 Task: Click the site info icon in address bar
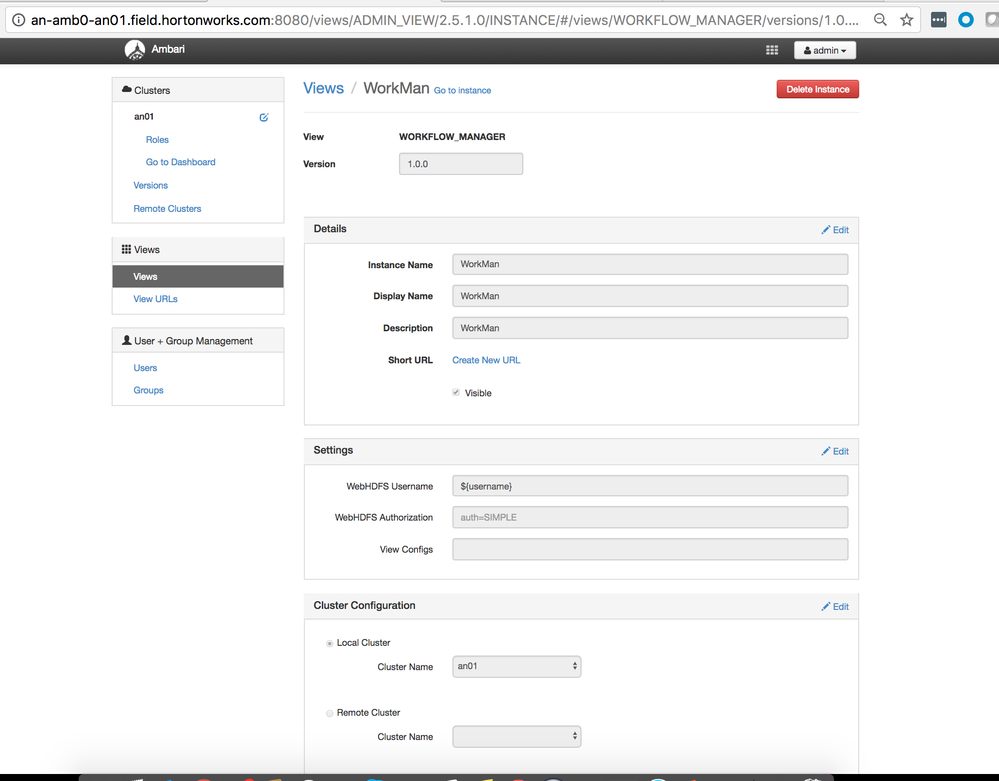18,20
